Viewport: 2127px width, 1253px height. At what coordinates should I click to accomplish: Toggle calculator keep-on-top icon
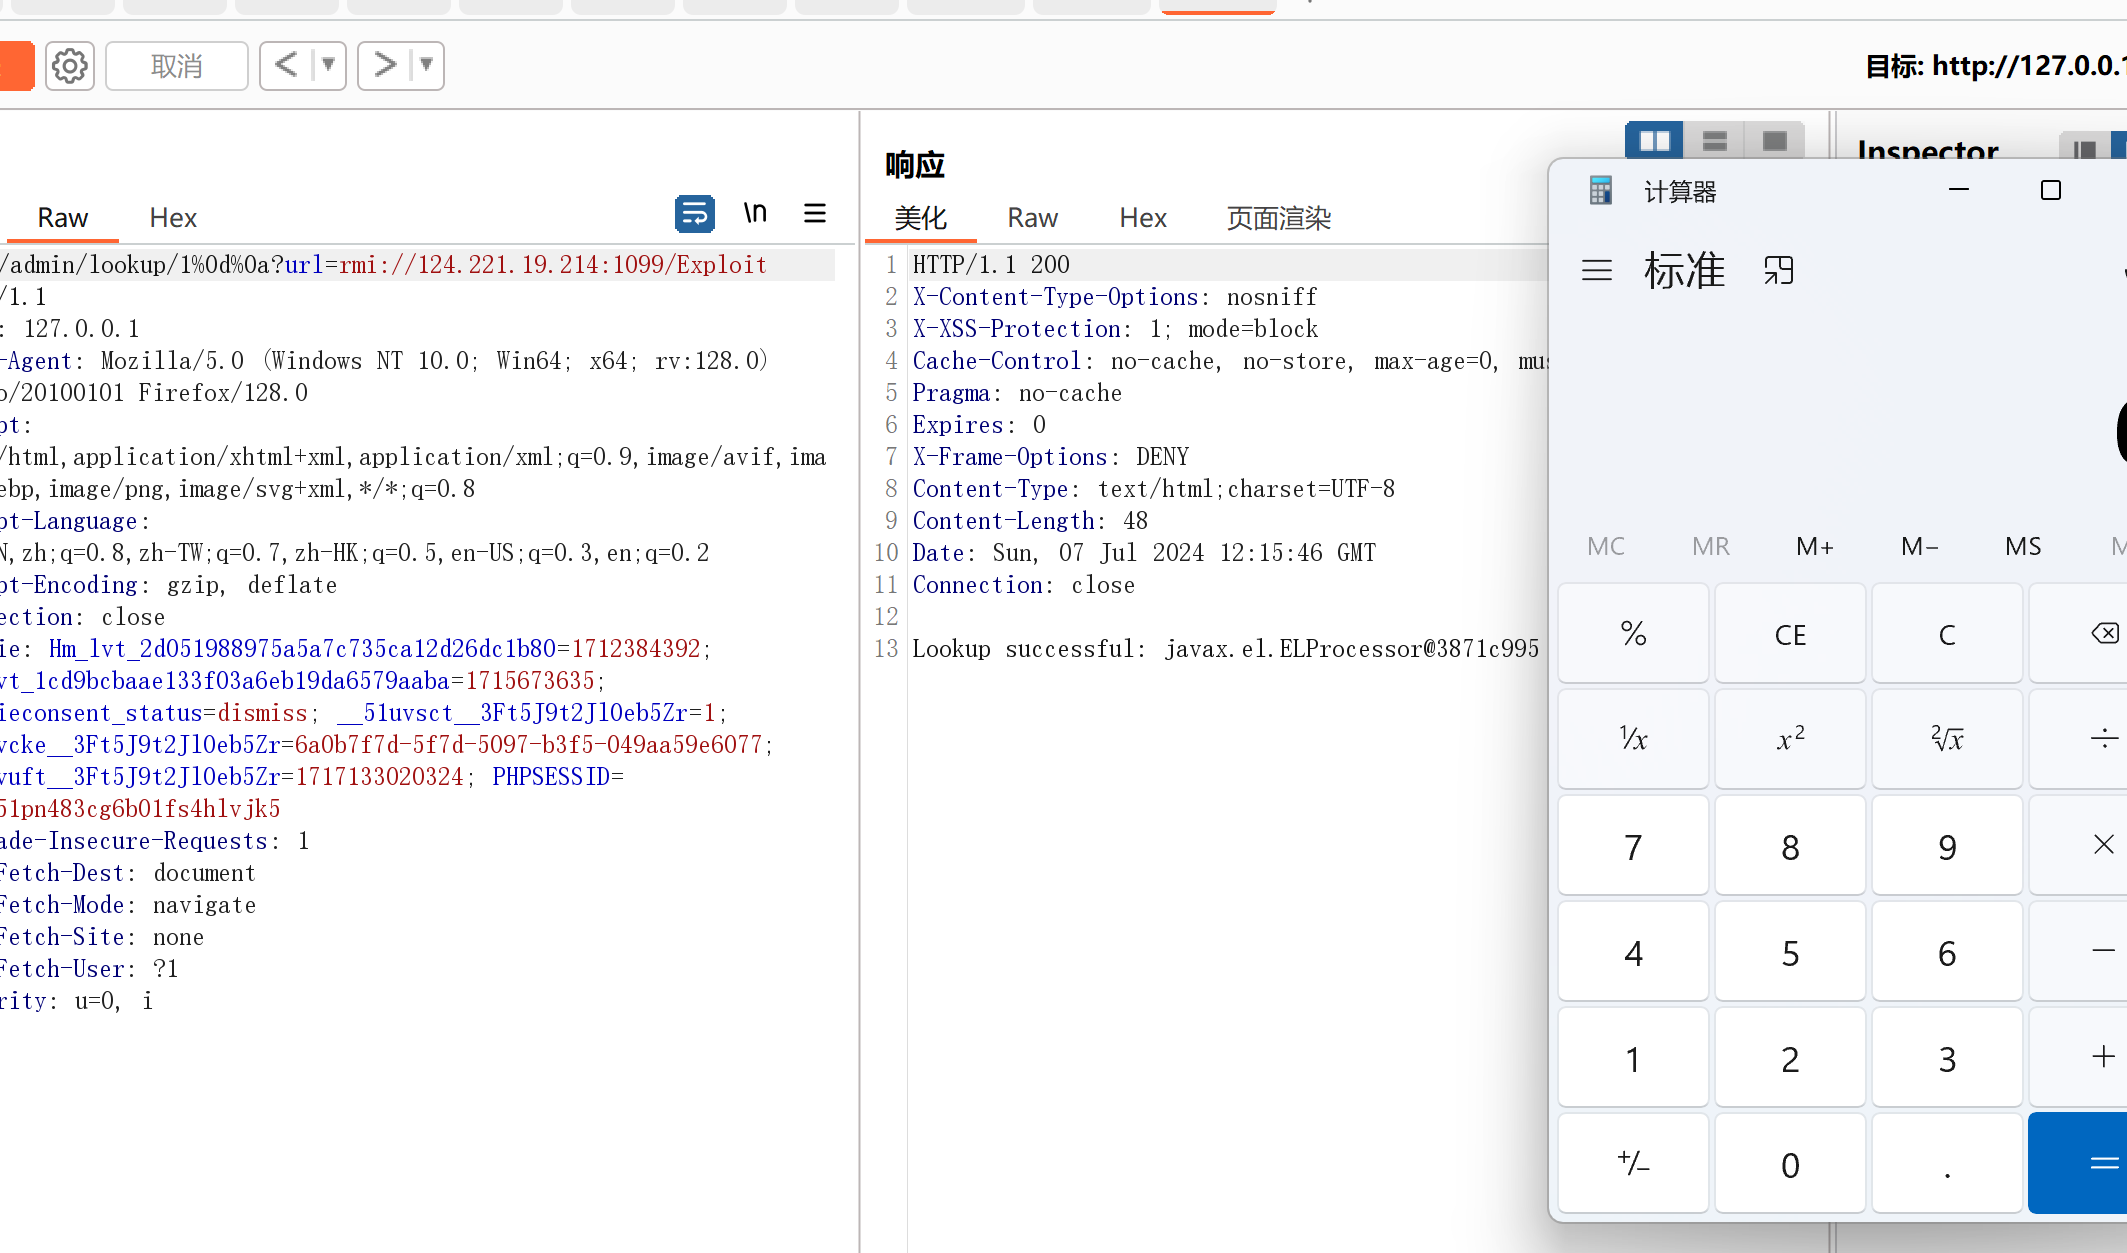1779,270
